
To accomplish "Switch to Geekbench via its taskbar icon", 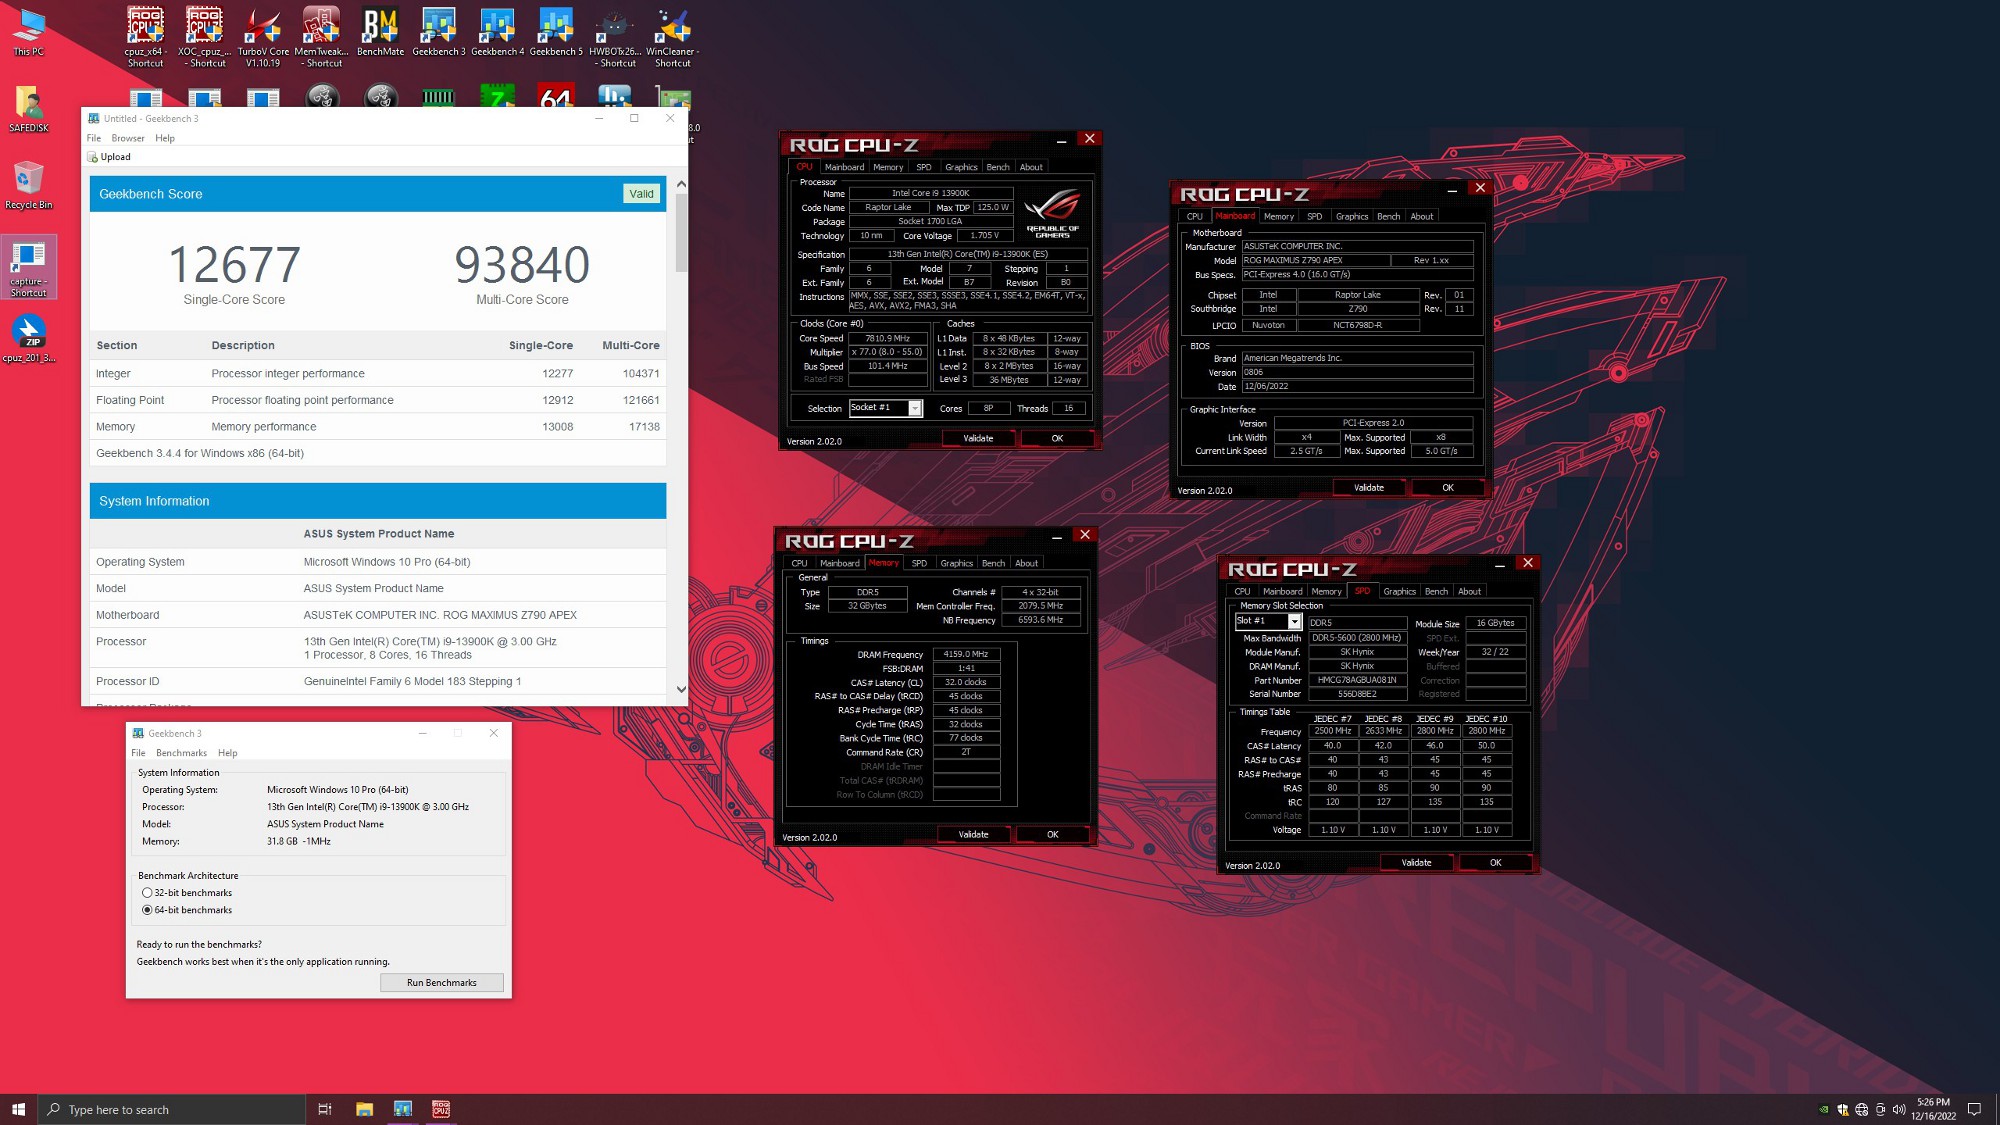I will 402,1109.
